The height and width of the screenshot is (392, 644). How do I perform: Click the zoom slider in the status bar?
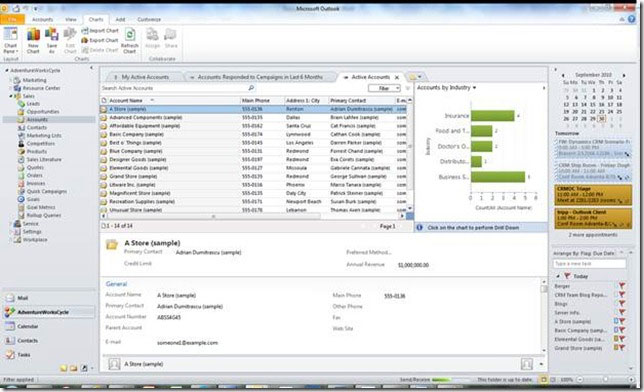coord(605,380)
